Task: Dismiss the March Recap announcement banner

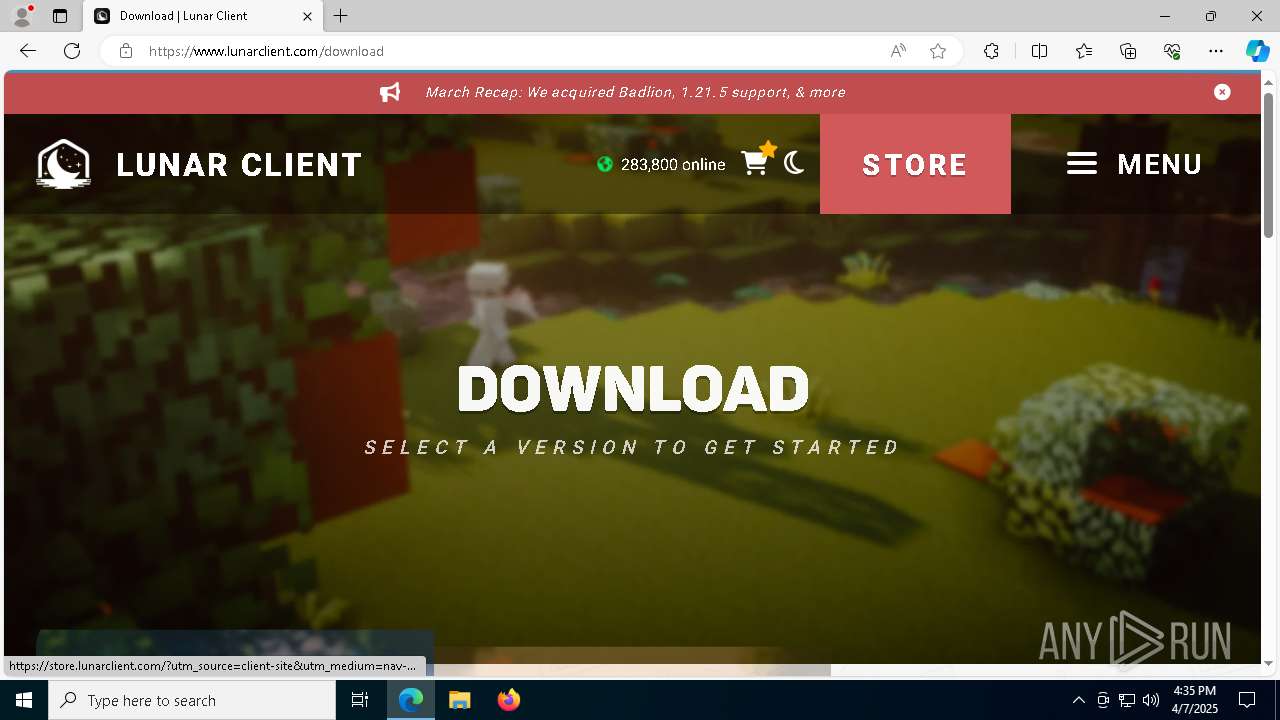Action: tap(1222, 92)
